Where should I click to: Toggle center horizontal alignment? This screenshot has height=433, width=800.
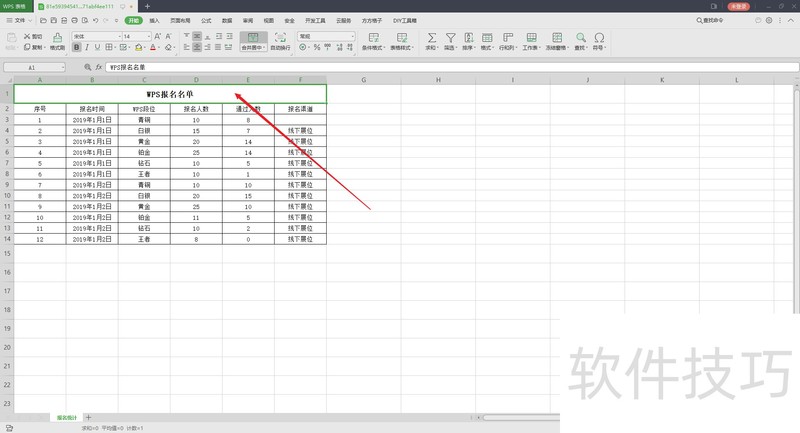(197, 47)
